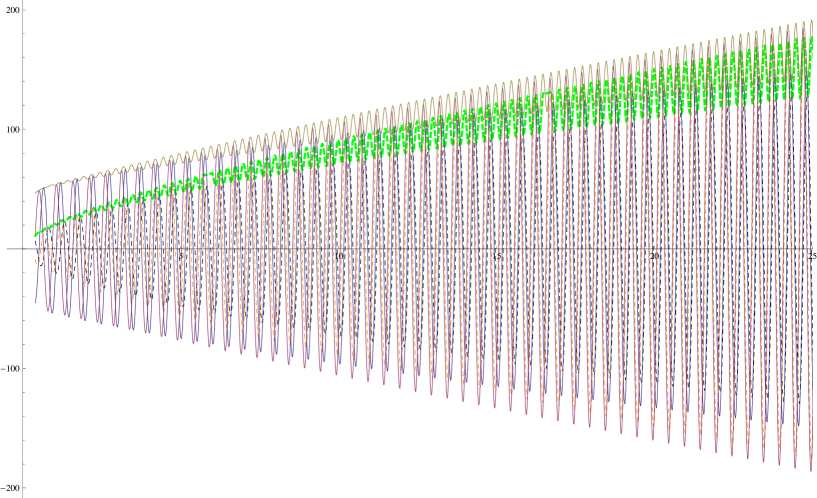Click the left end of the horizontal axis line

click(x=38, y=247)
